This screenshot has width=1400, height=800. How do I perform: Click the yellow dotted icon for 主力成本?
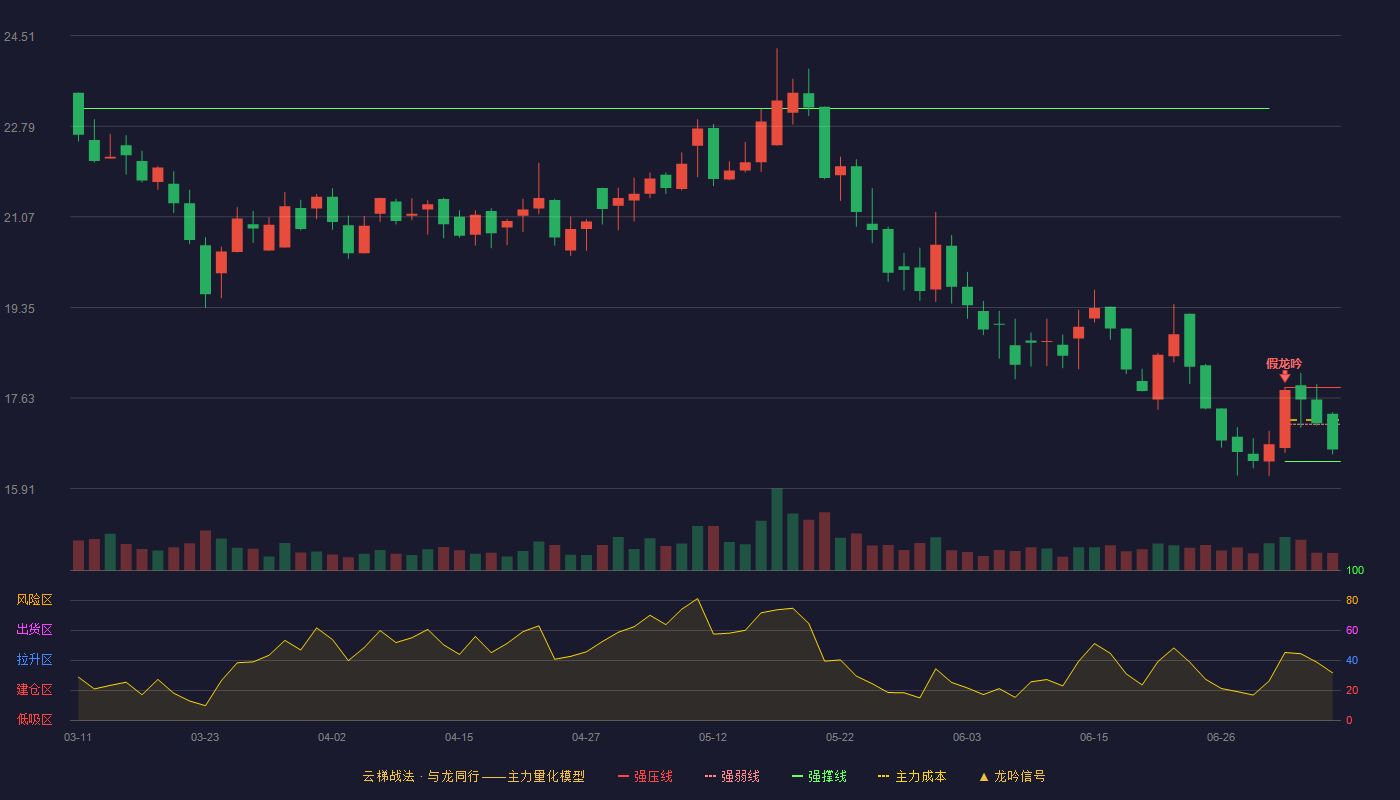[x=883, y=776]
